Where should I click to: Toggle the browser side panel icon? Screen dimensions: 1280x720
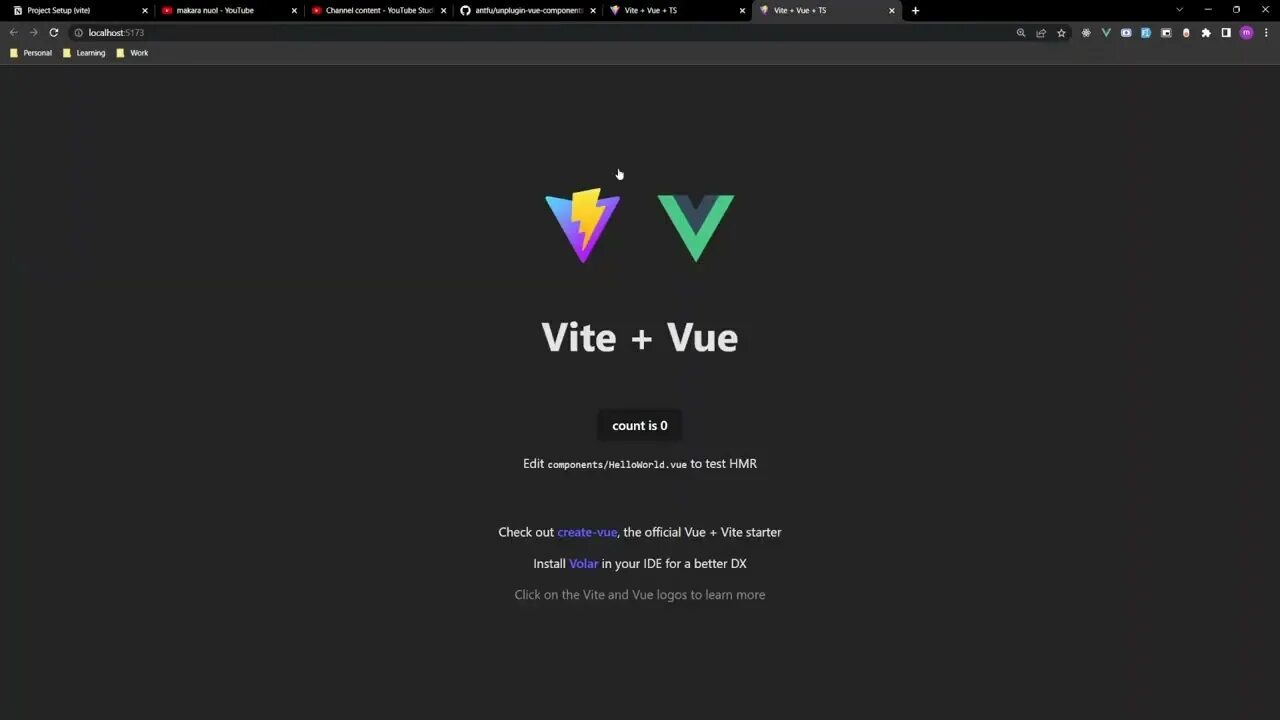point(1226,33)
